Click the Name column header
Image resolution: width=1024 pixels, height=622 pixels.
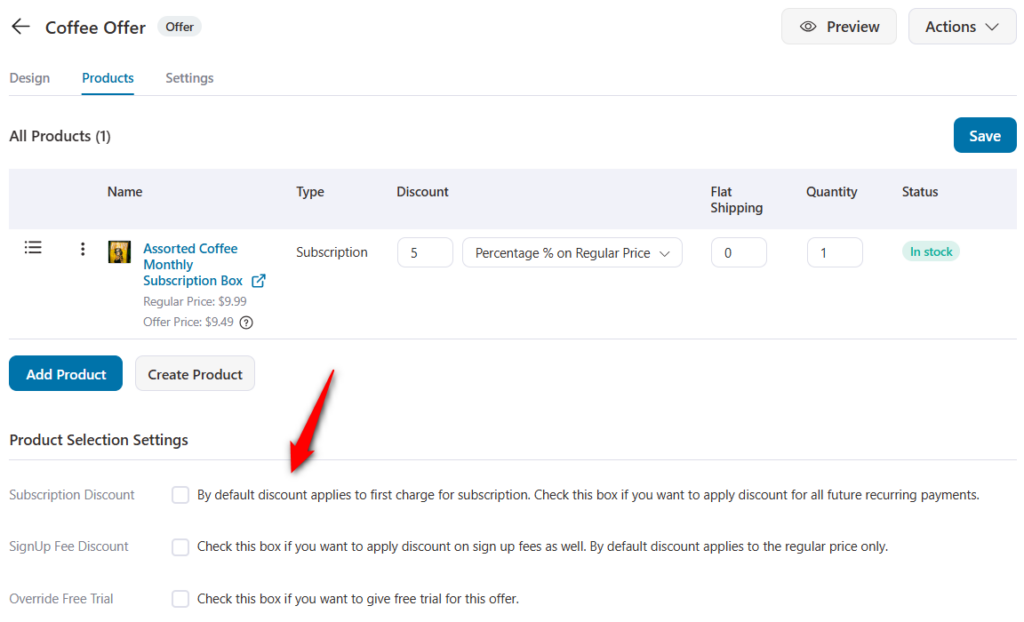pos(125,191)
